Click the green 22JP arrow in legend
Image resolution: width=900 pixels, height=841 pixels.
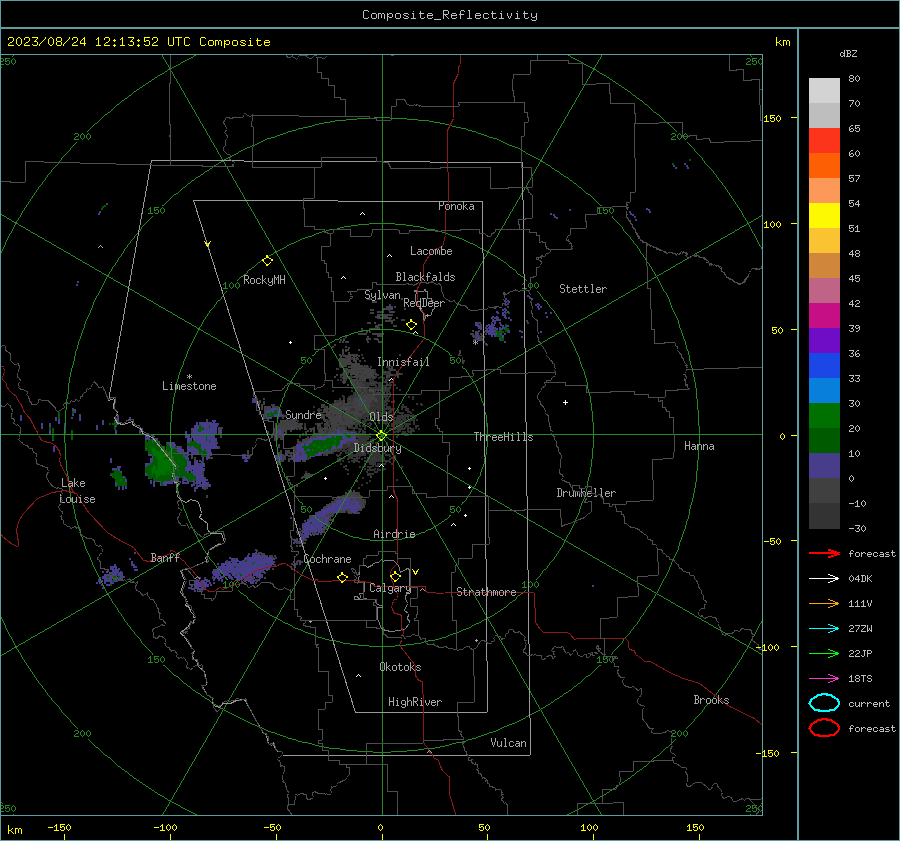tap(824, 653)
